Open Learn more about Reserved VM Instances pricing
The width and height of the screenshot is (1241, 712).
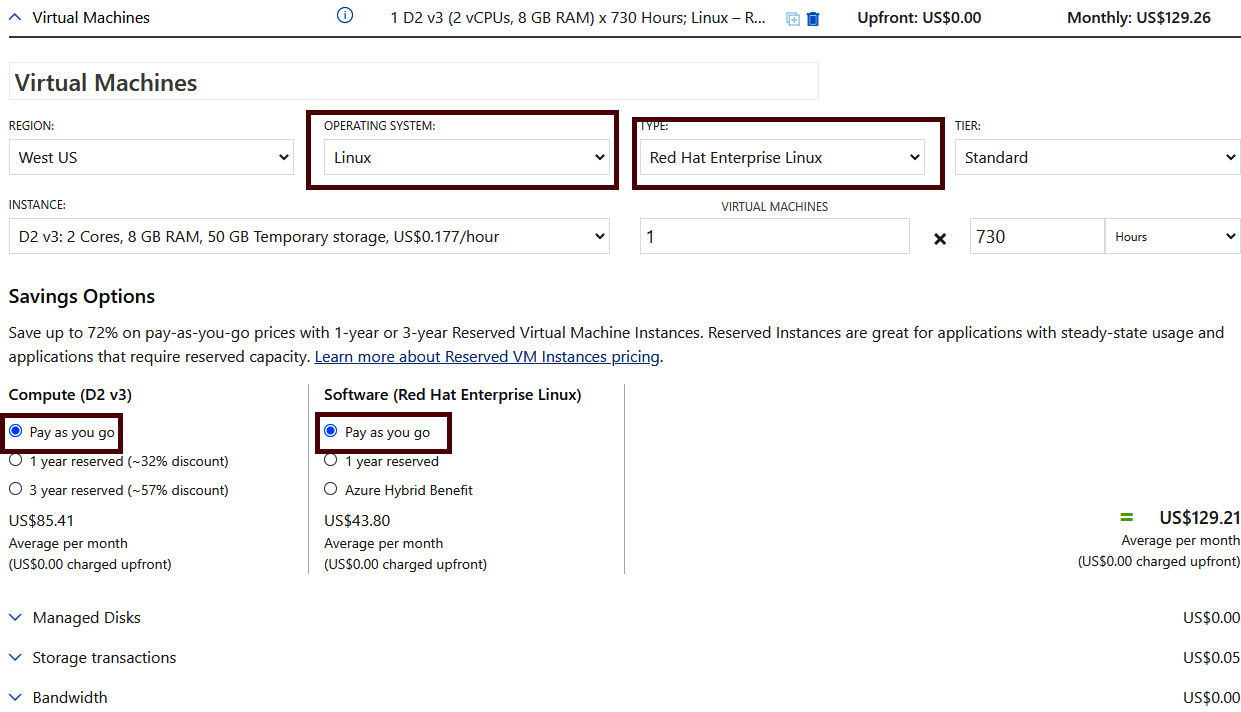[x=487, y=356]
